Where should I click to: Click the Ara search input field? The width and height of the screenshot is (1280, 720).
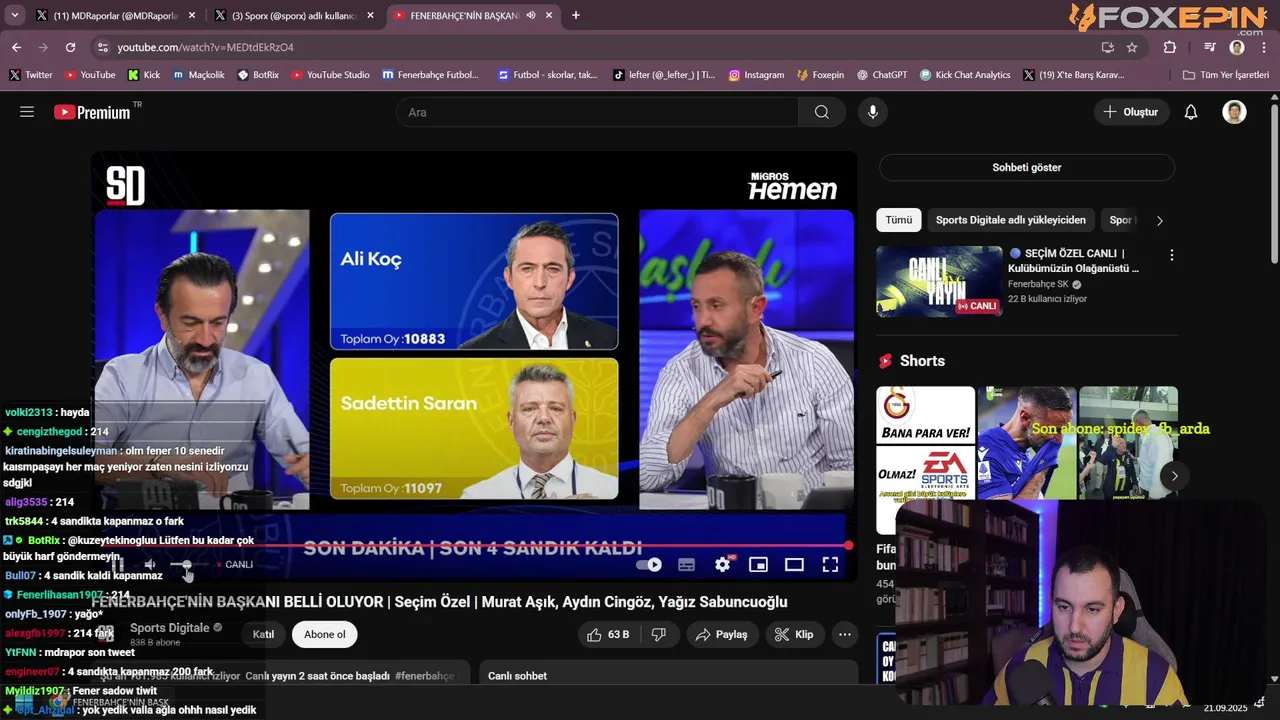pyautogui.click(x=597, y=112)
